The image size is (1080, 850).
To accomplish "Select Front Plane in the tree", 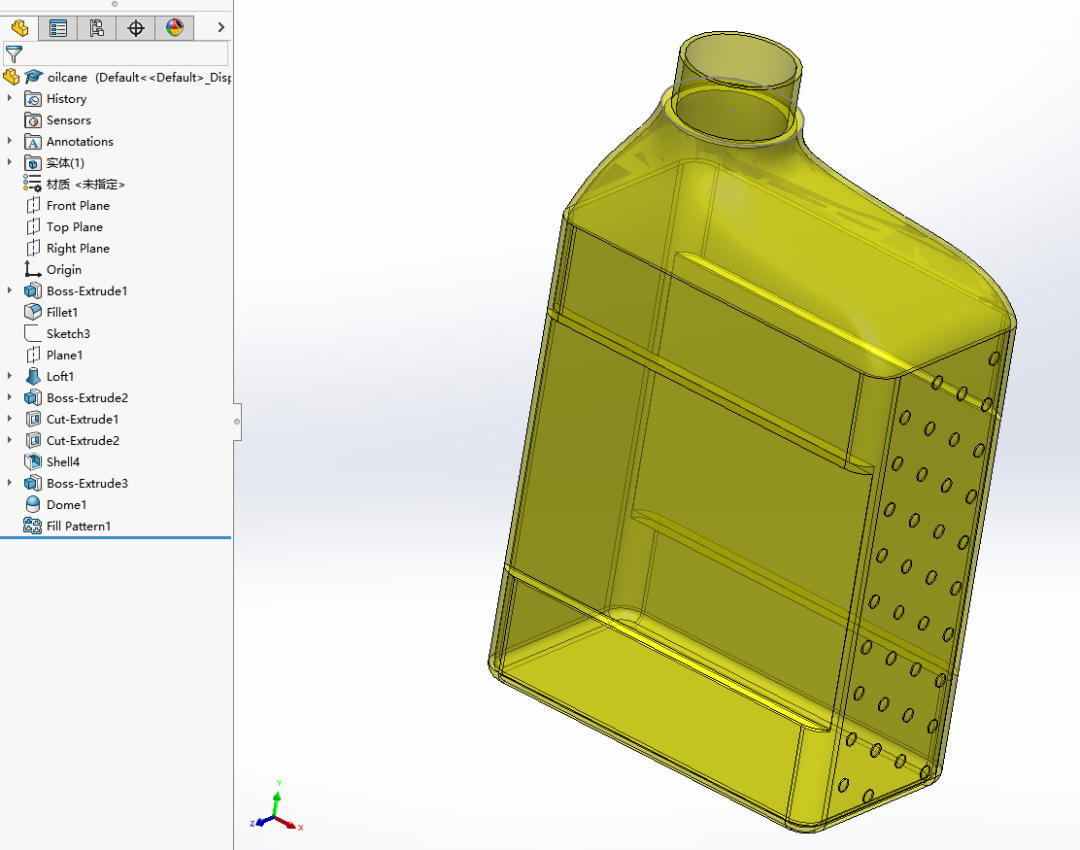I will 77,205.
